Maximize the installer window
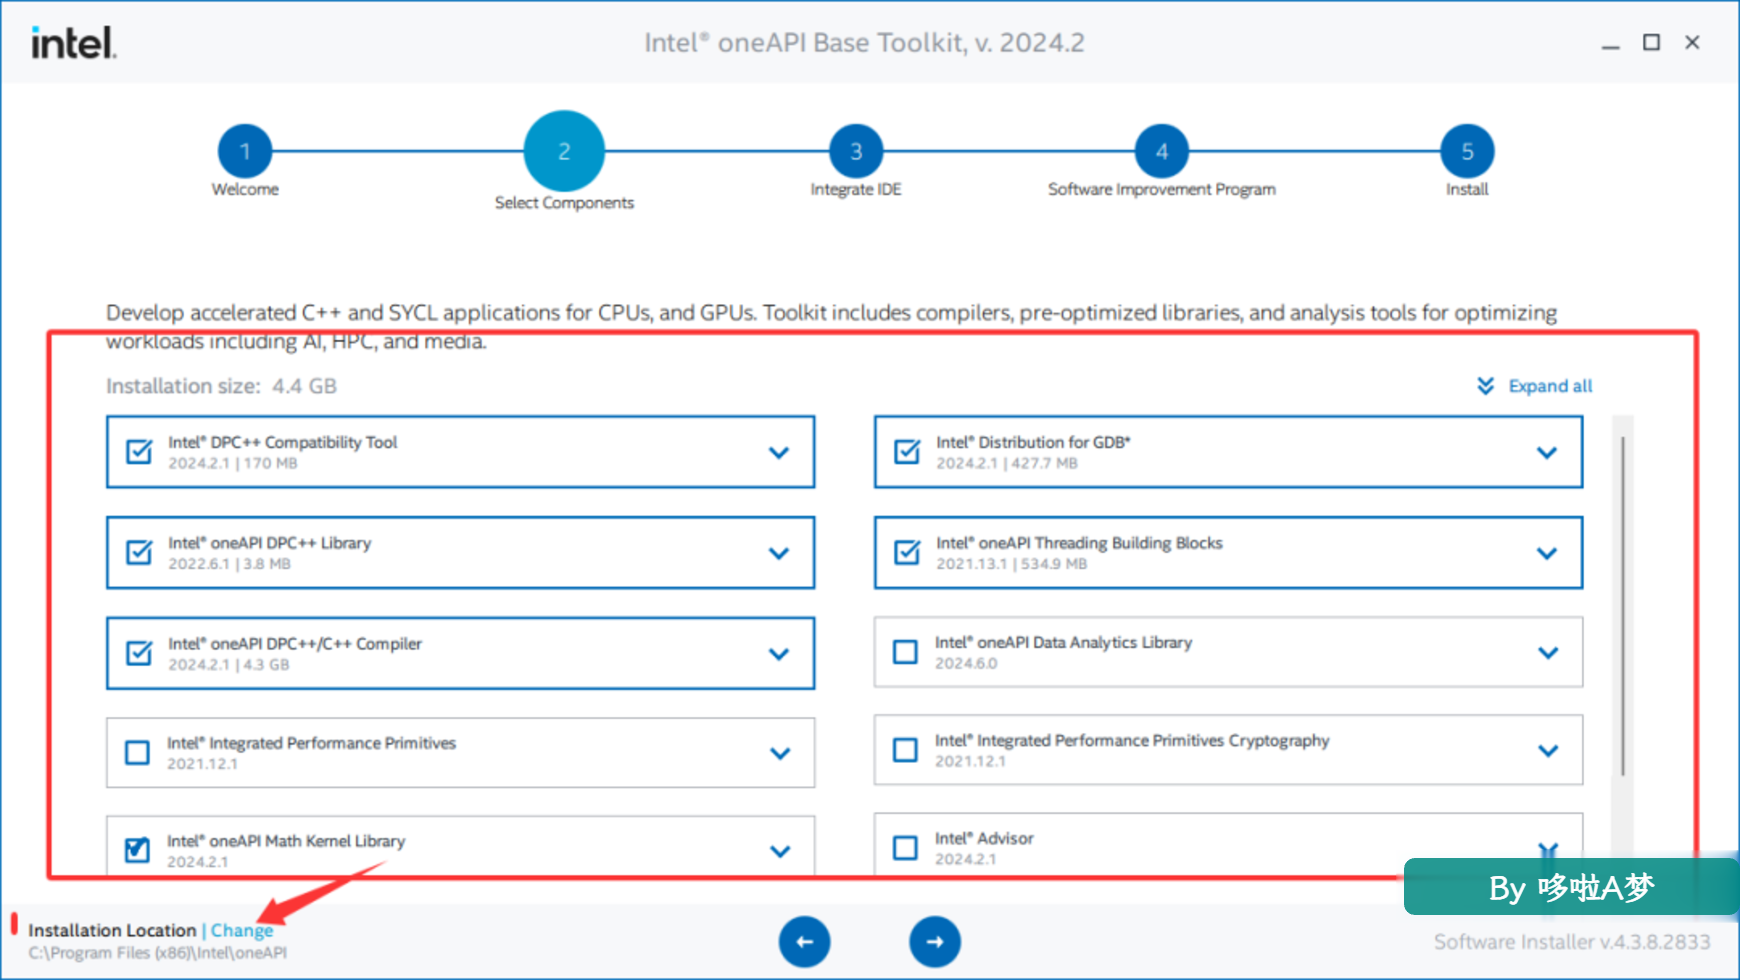 click(1651, 42)
